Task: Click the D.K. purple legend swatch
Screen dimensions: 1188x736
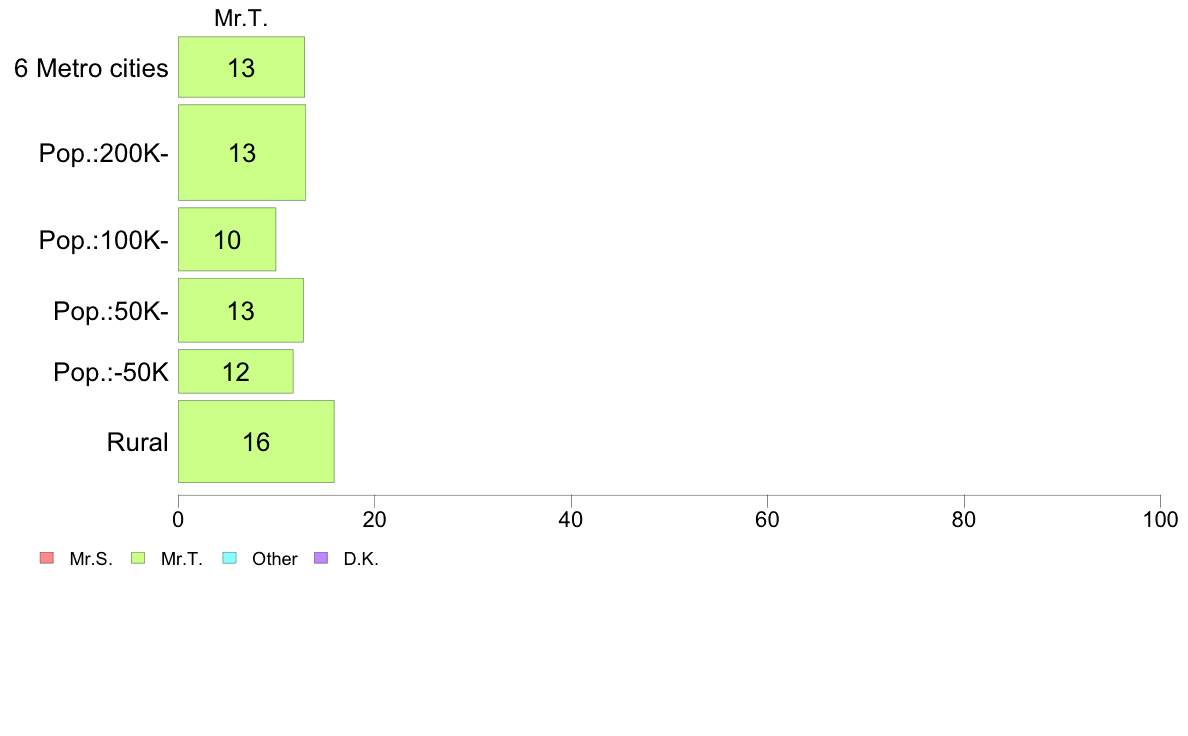Action: [321, 558]
